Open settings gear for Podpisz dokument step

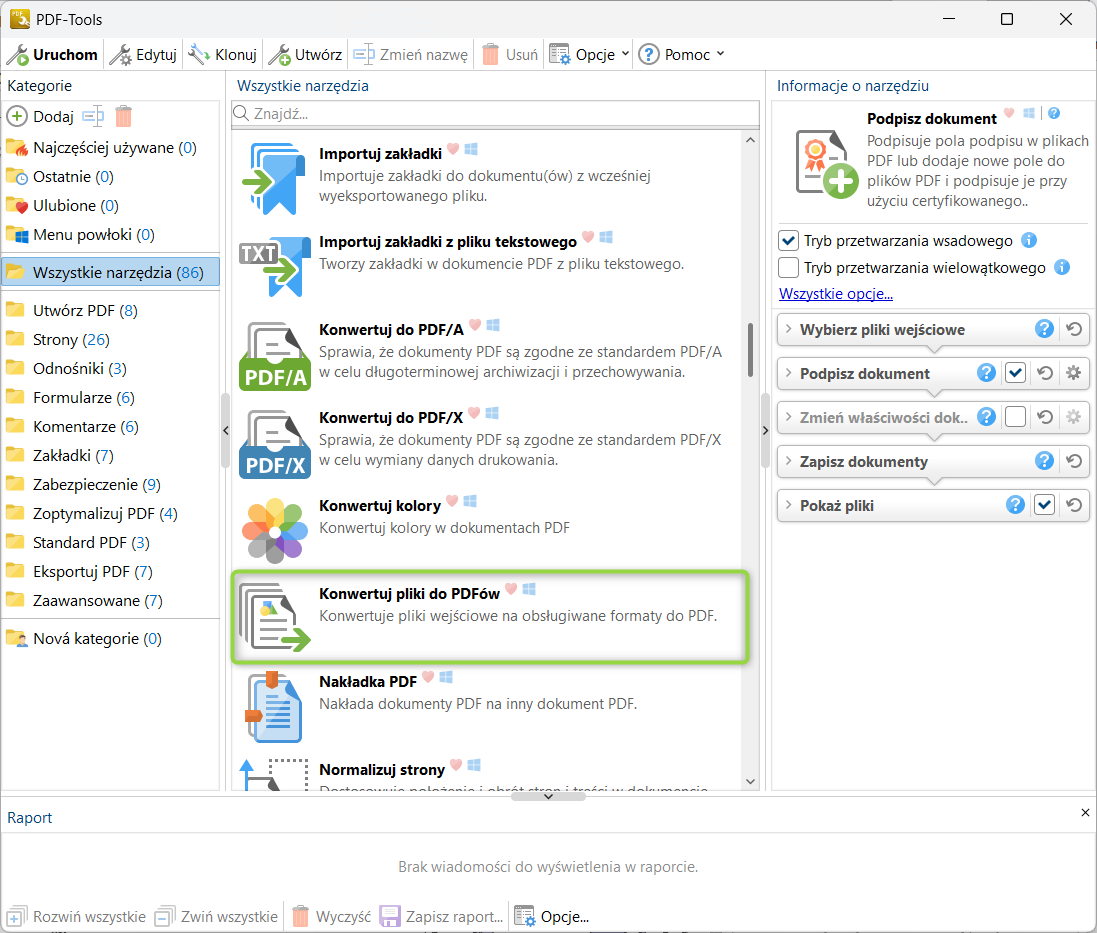(1074, 373)
